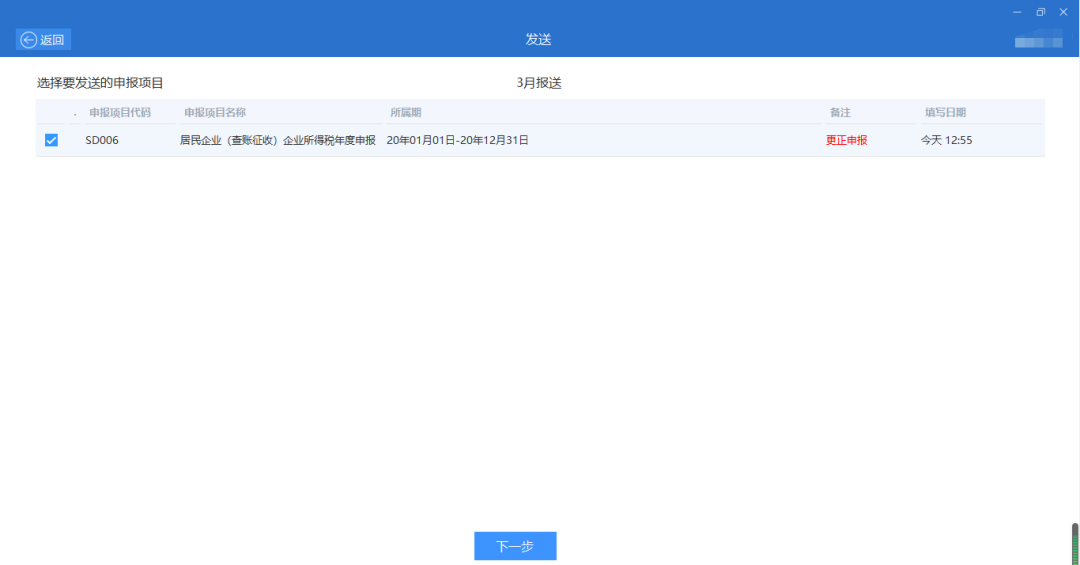Sort by 所属期 column header
Screen dimensions: 1080x565
coord(406,112)
